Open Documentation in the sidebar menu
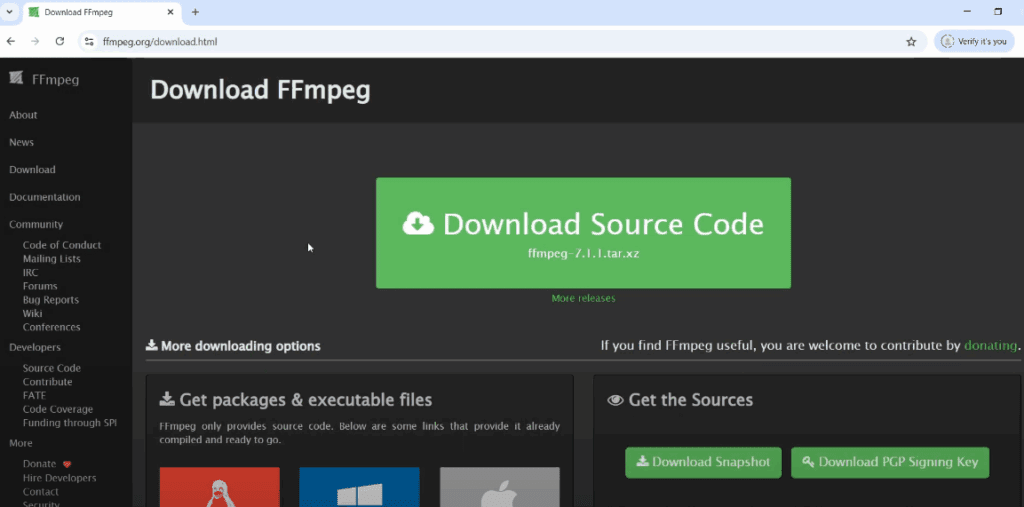 click(44, 197)
